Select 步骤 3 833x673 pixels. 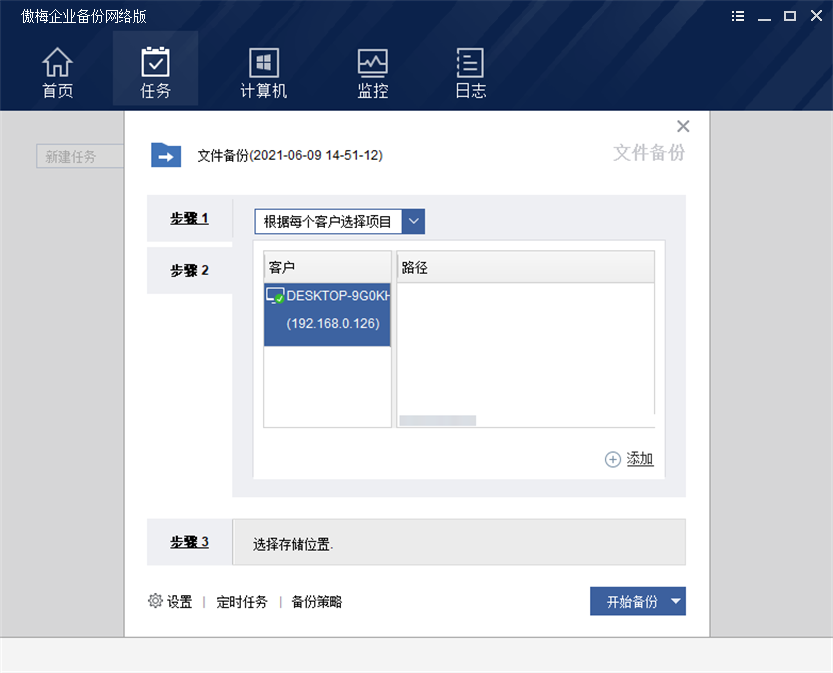pos(190,542)
